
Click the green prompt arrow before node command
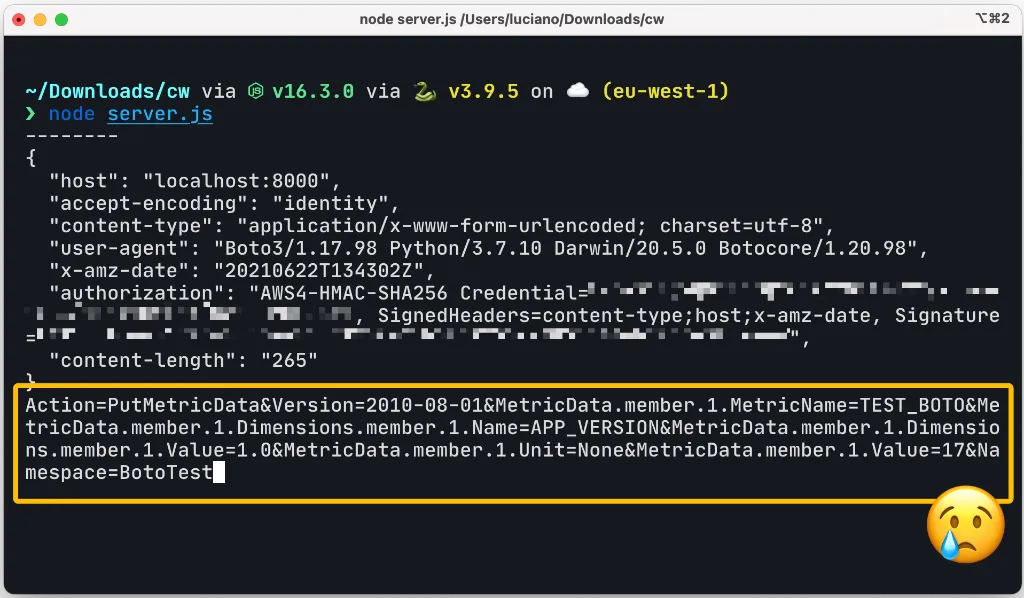point(30,114)
